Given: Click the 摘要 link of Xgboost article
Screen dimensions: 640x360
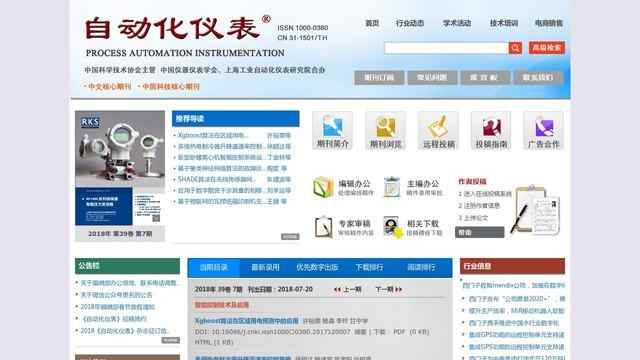Looking at the screenshot, I should pos(360,332).
